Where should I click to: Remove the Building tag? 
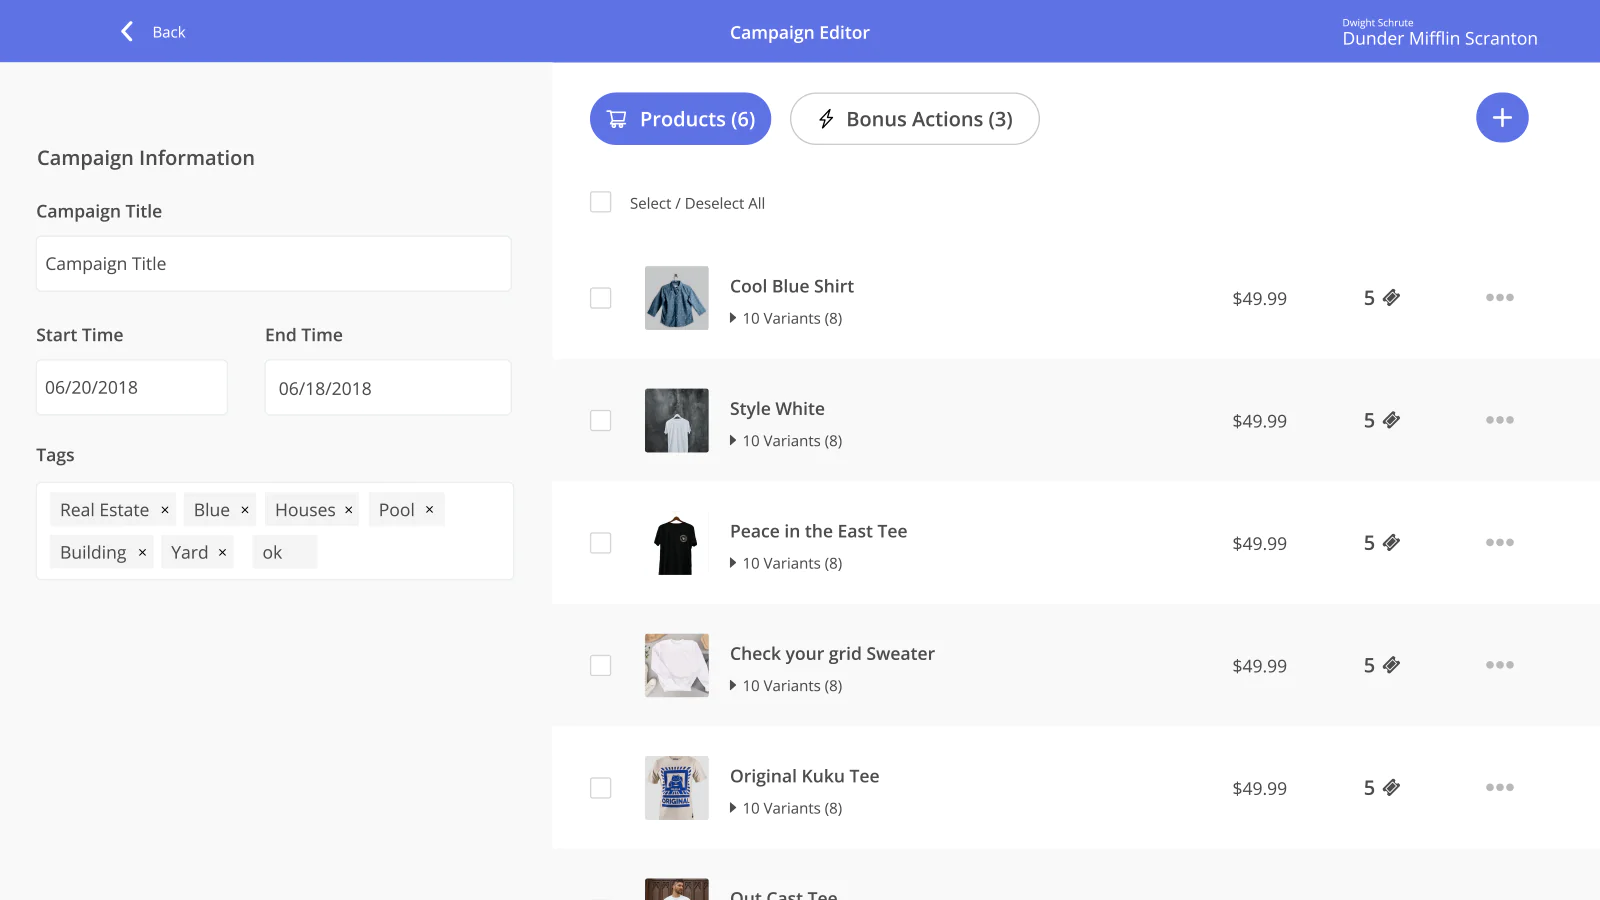coord(142,552)
